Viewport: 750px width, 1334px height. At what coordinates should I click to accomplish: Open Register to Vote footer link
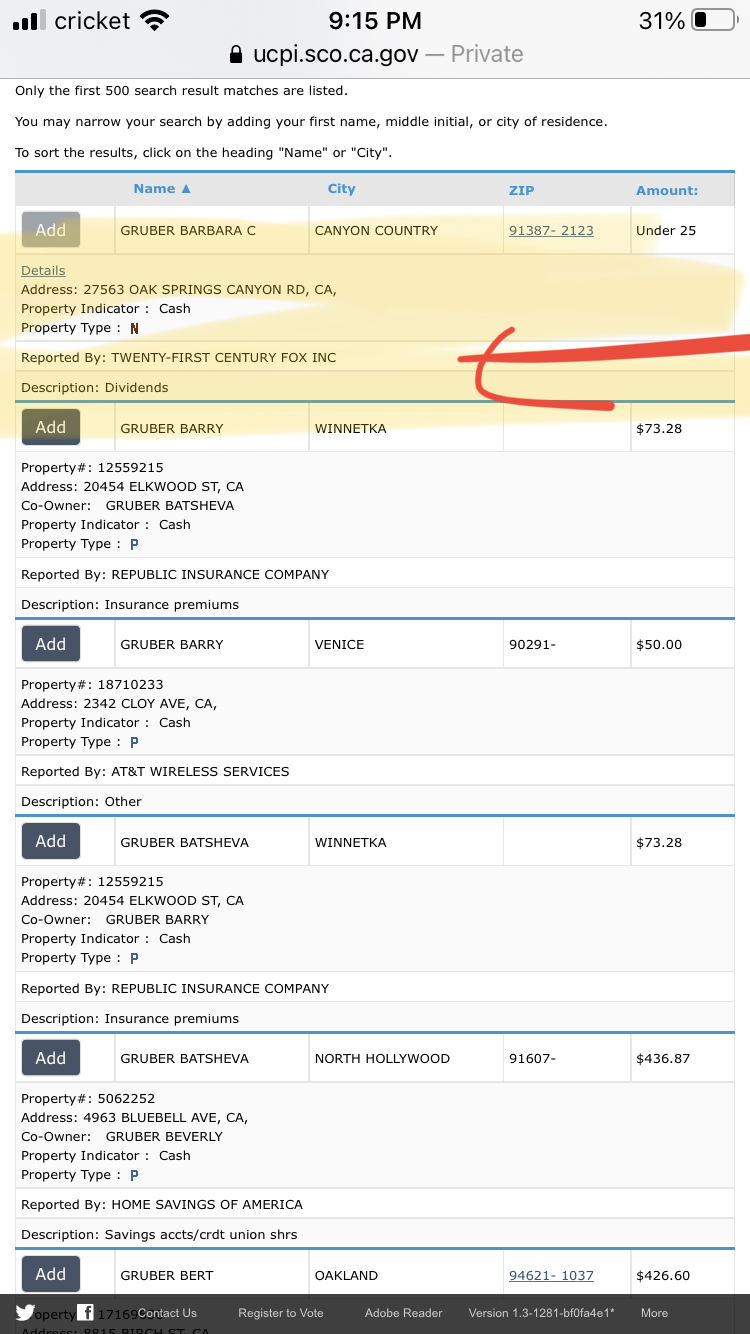(281, 1313)
